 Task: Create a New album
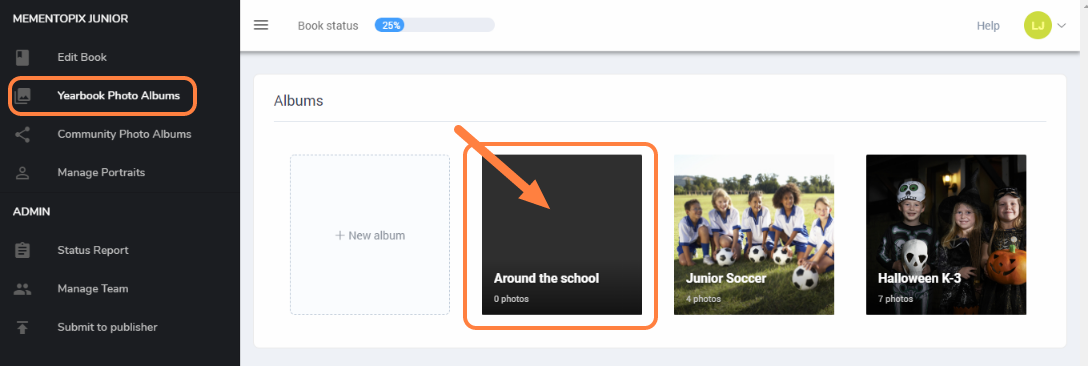[x=370, y=235]
